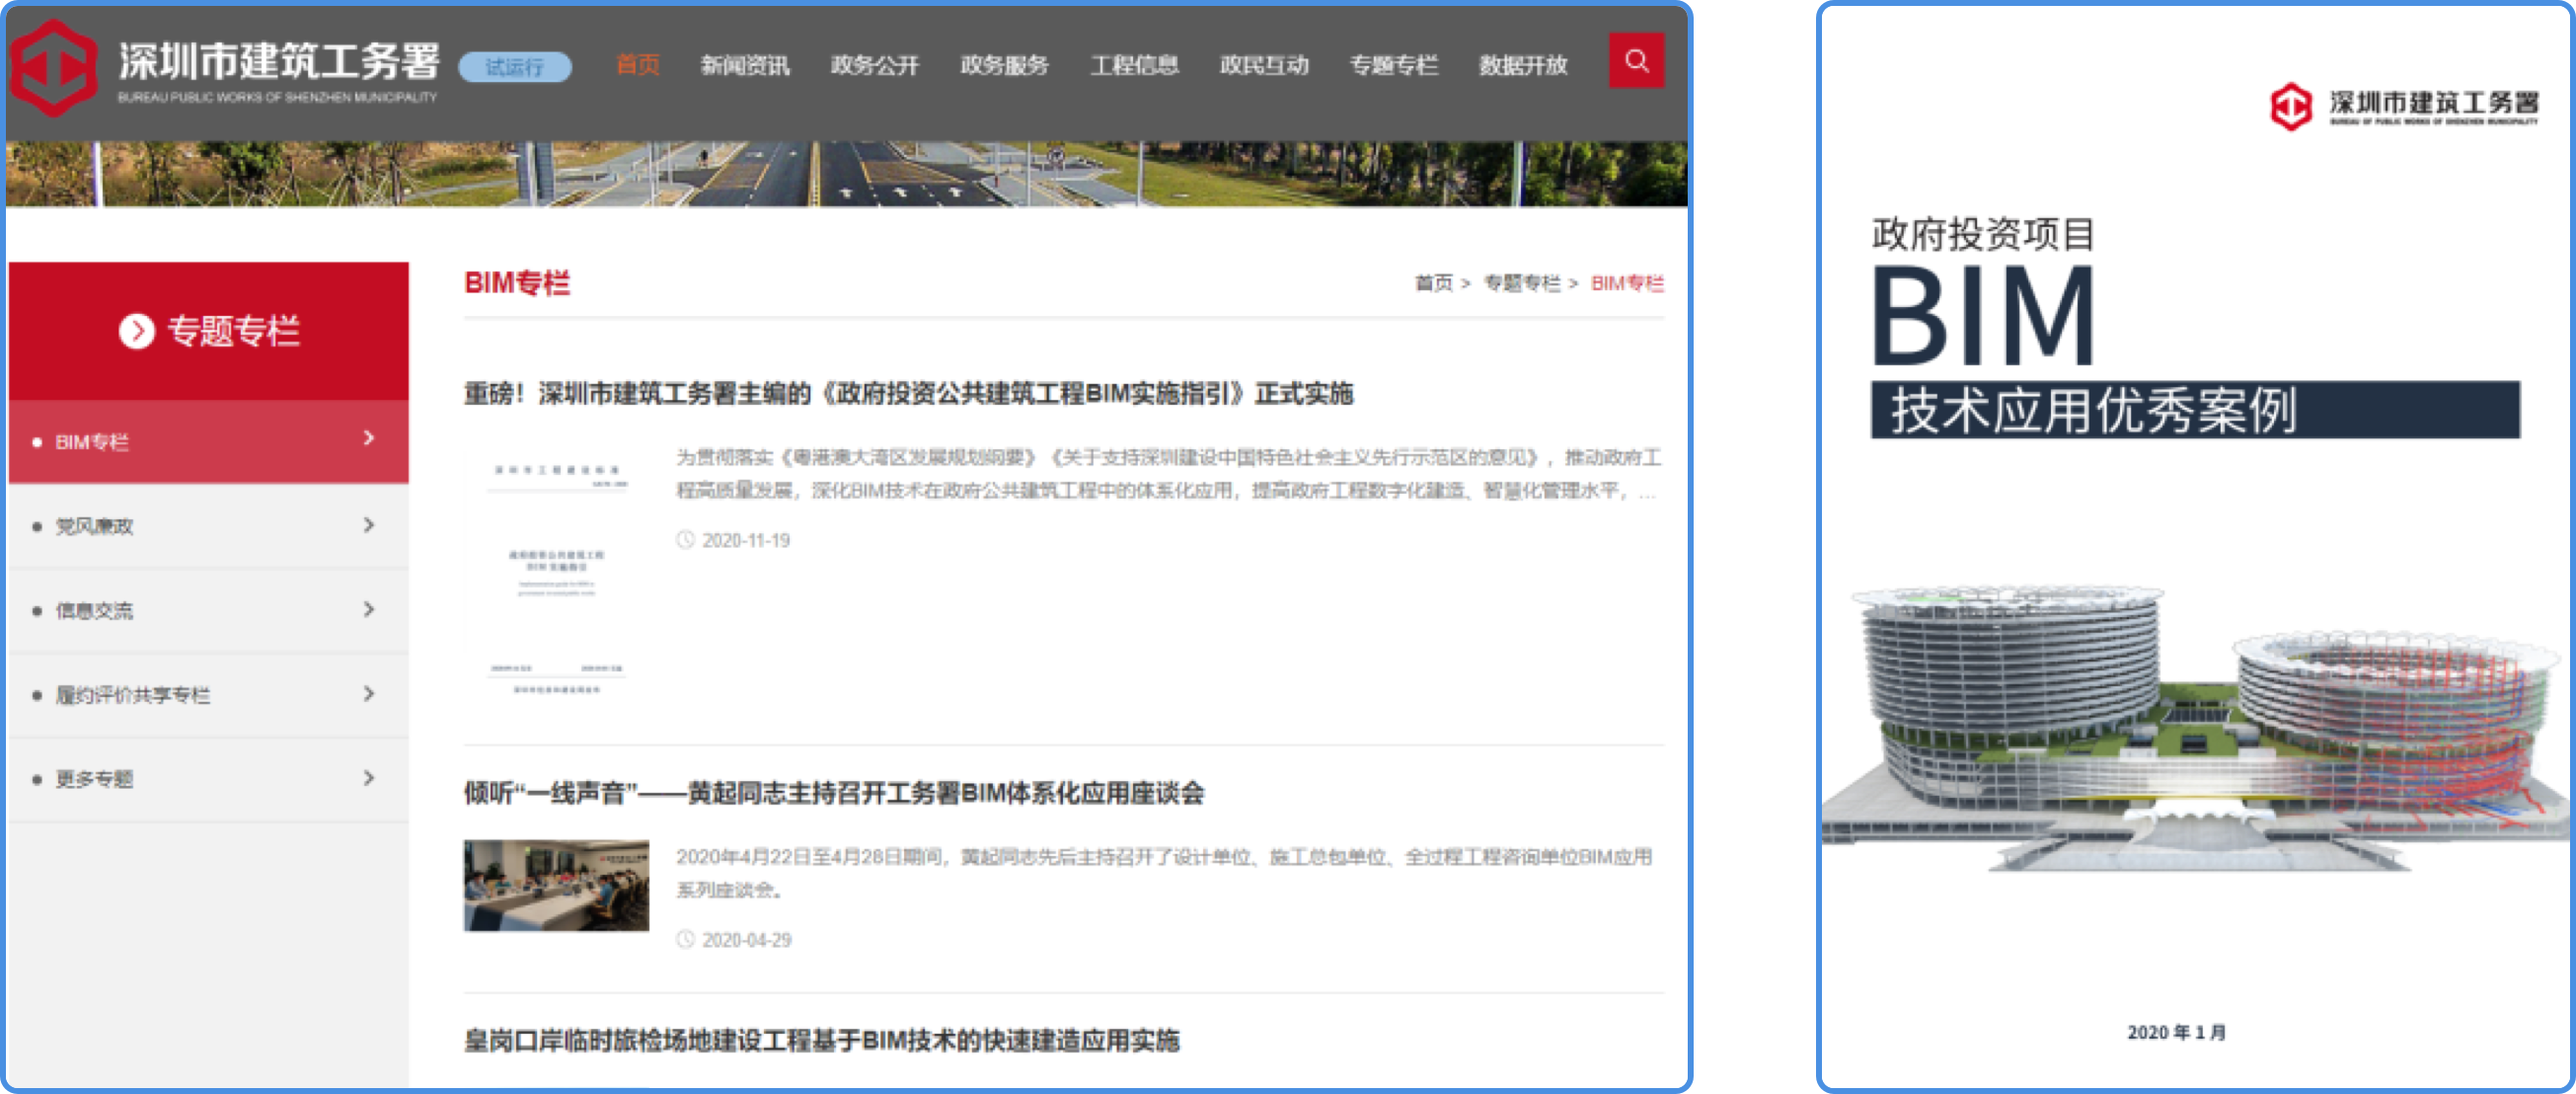
Task: Click the circled arrow icon beside 专题专栏
Action: (x=137, y=331)
